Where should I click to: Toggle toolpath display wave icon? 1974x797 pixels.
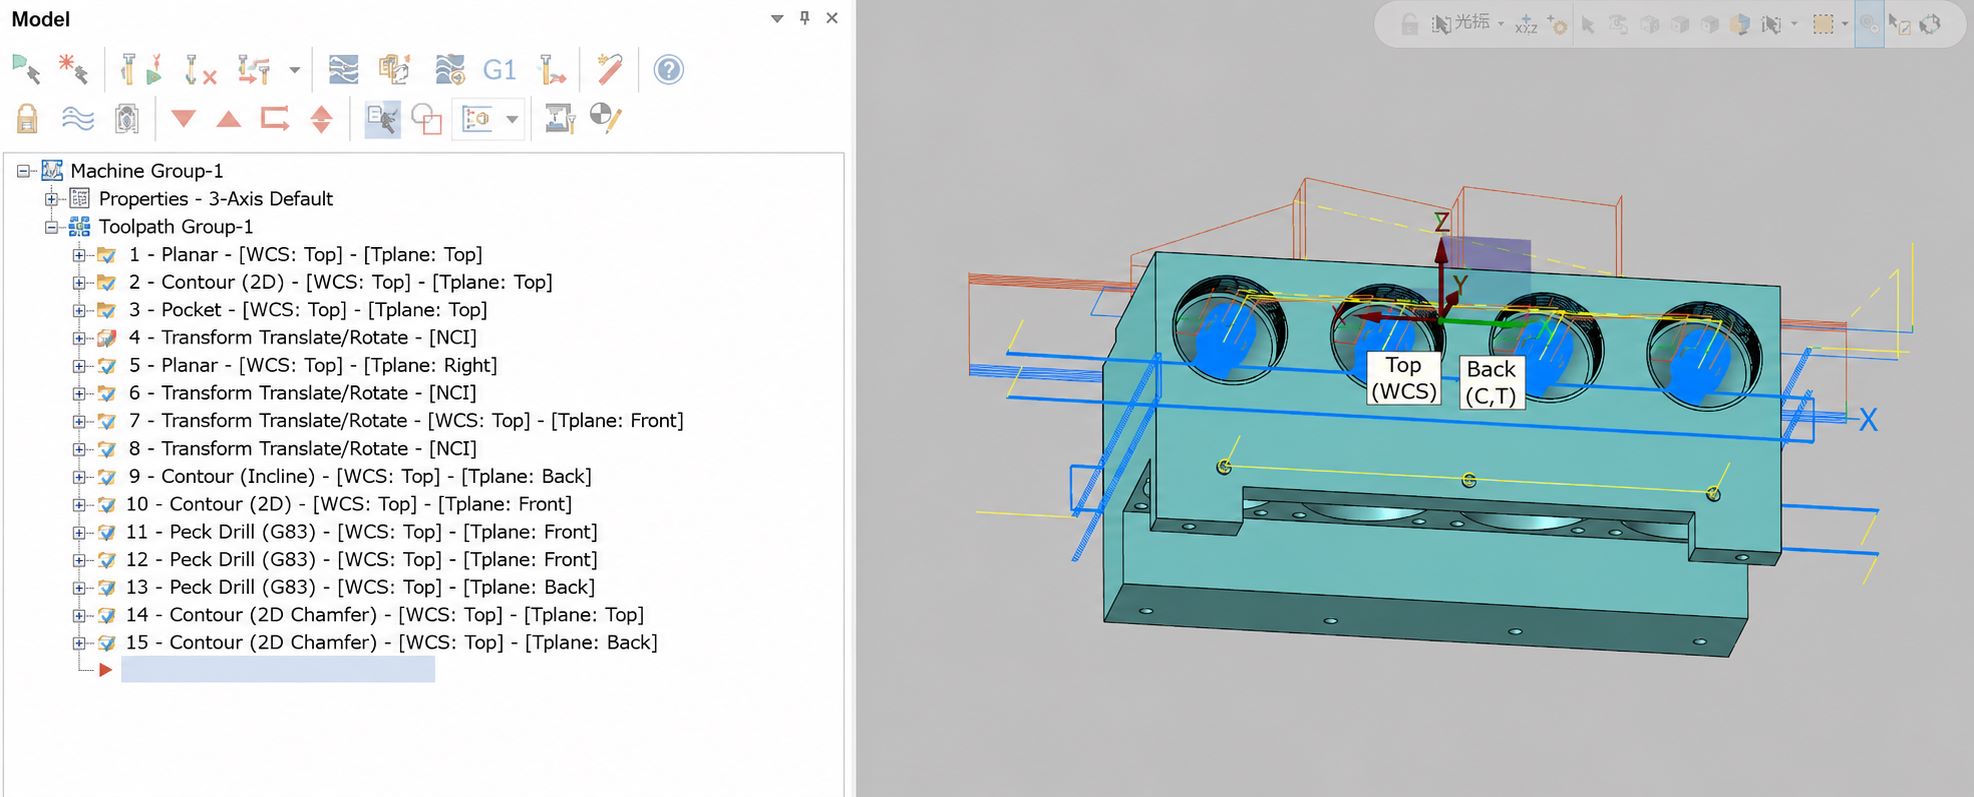point(78,119)
